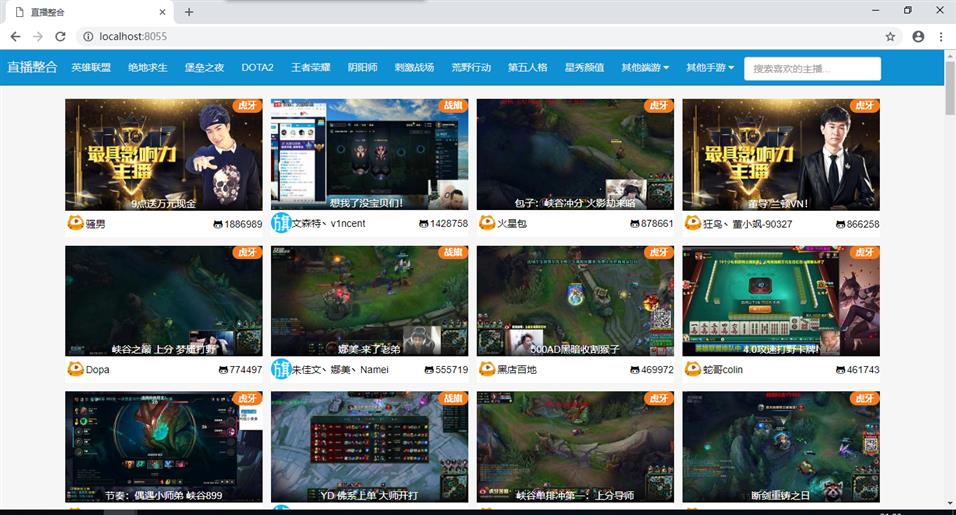Click the Huya icon beside 黑店百地
The height and width of the screenshot is (515, 956).
487,369
